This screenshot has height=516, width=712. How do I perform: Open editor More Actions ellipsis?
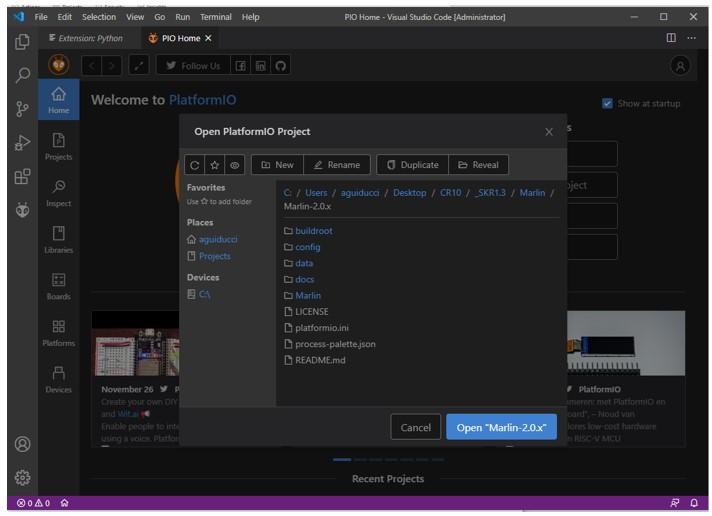pos(691,38)
